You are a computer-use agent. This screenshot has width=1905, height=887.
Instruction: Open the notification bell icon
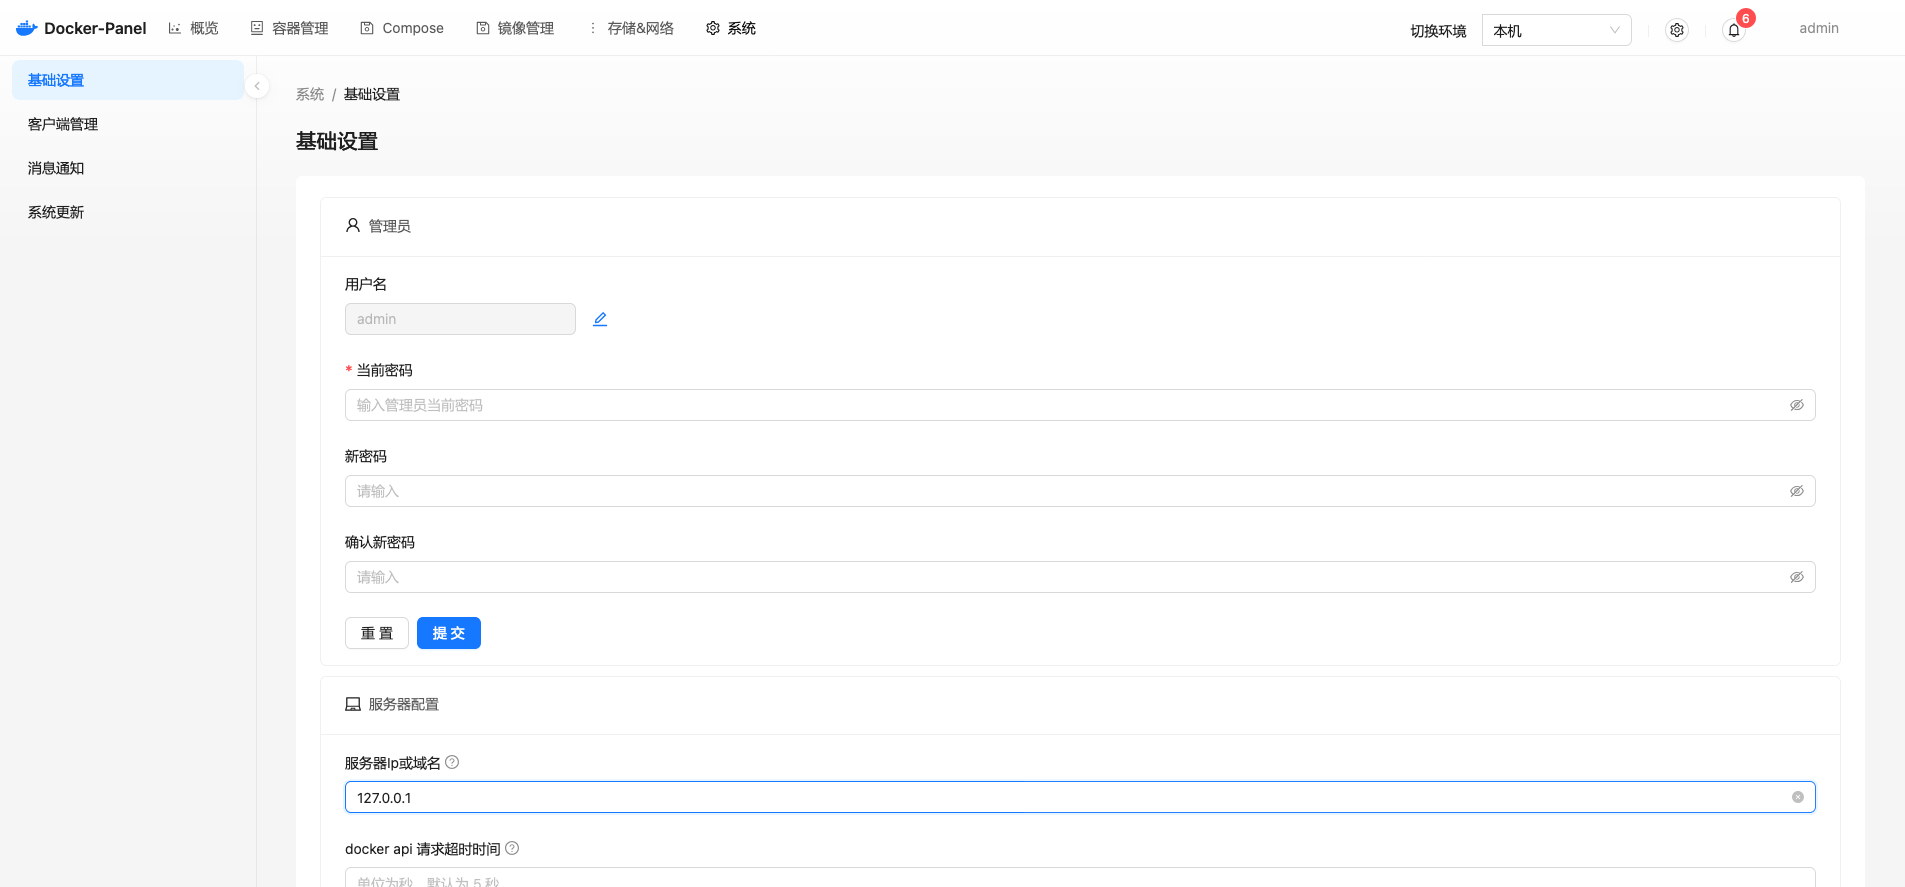tap(1734, 30)
